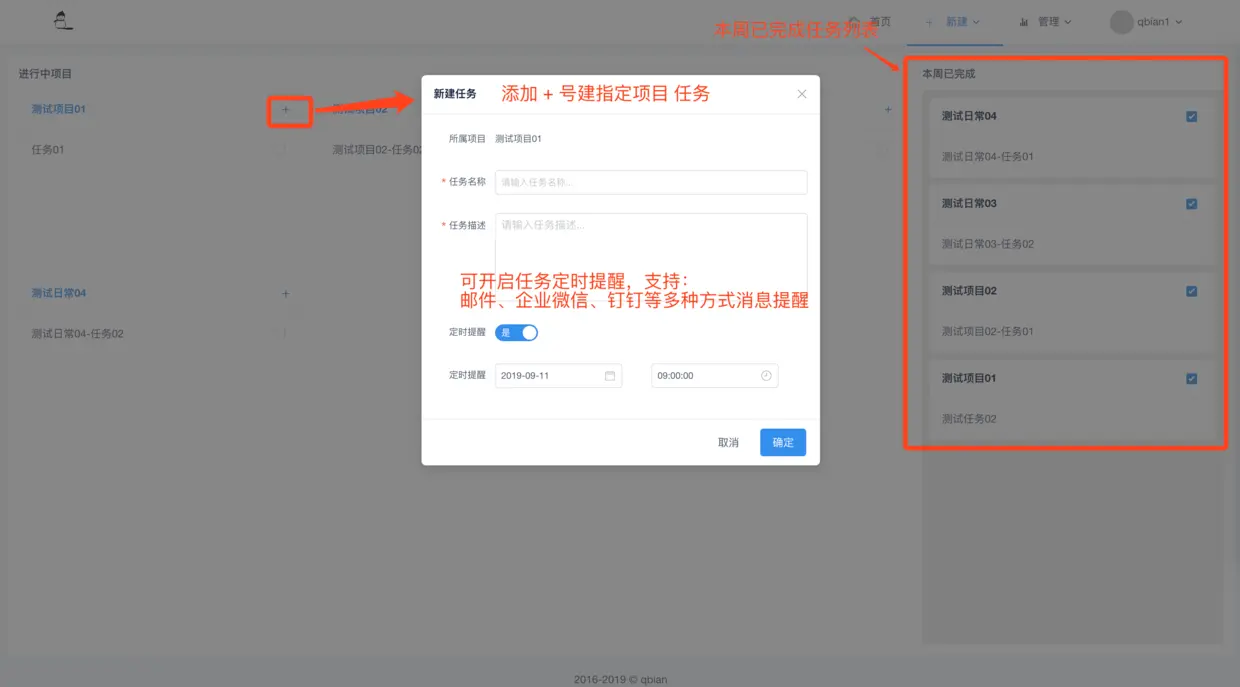Uncheck the completed 测试项目02 card checkbox
1240x687 pixels.
1191,292
